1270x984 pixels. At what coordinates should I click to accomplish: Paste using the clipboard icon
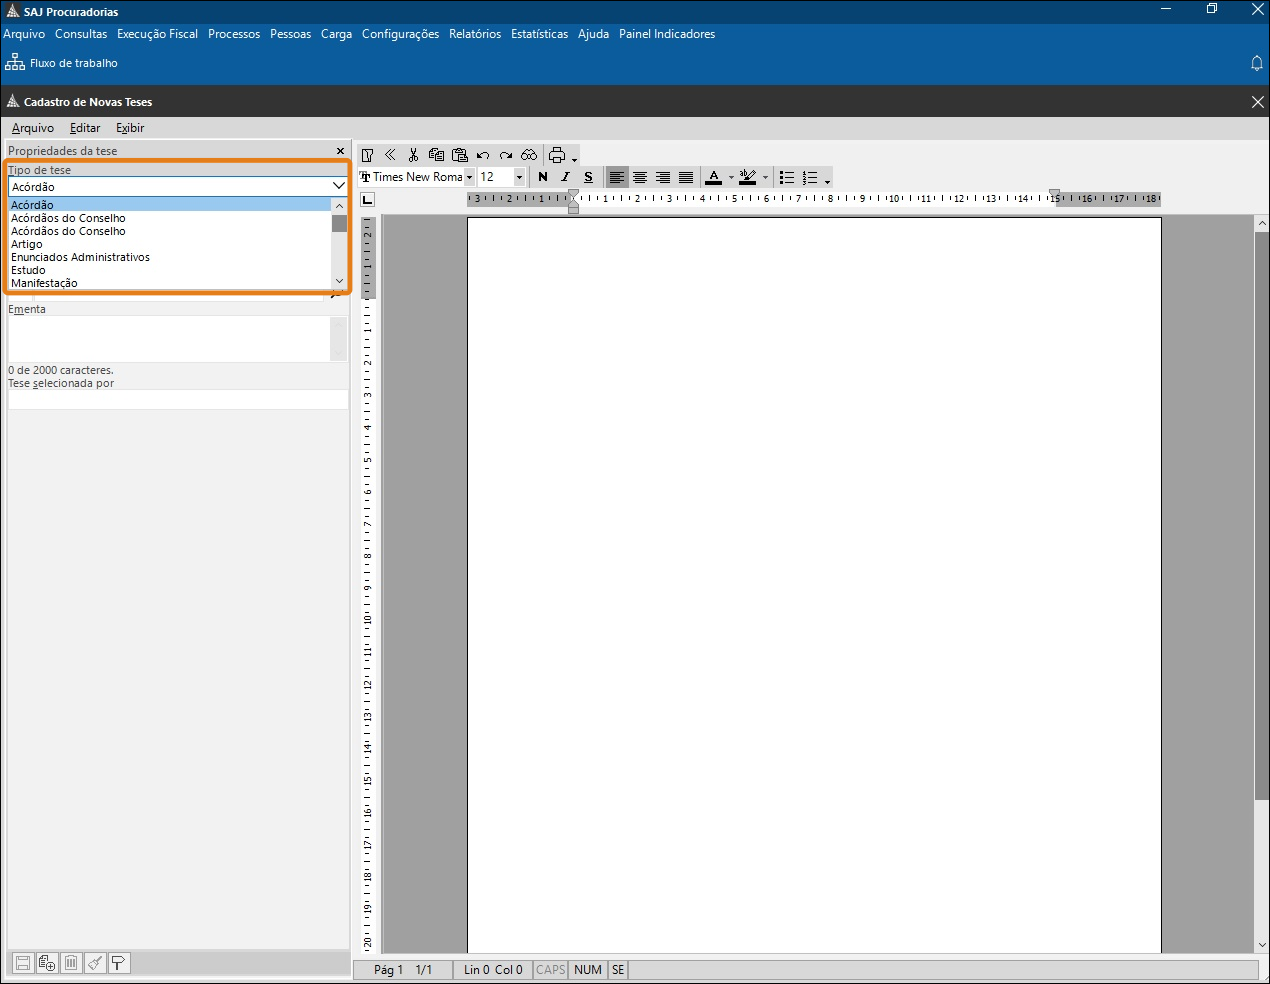[x=460, y=155]
